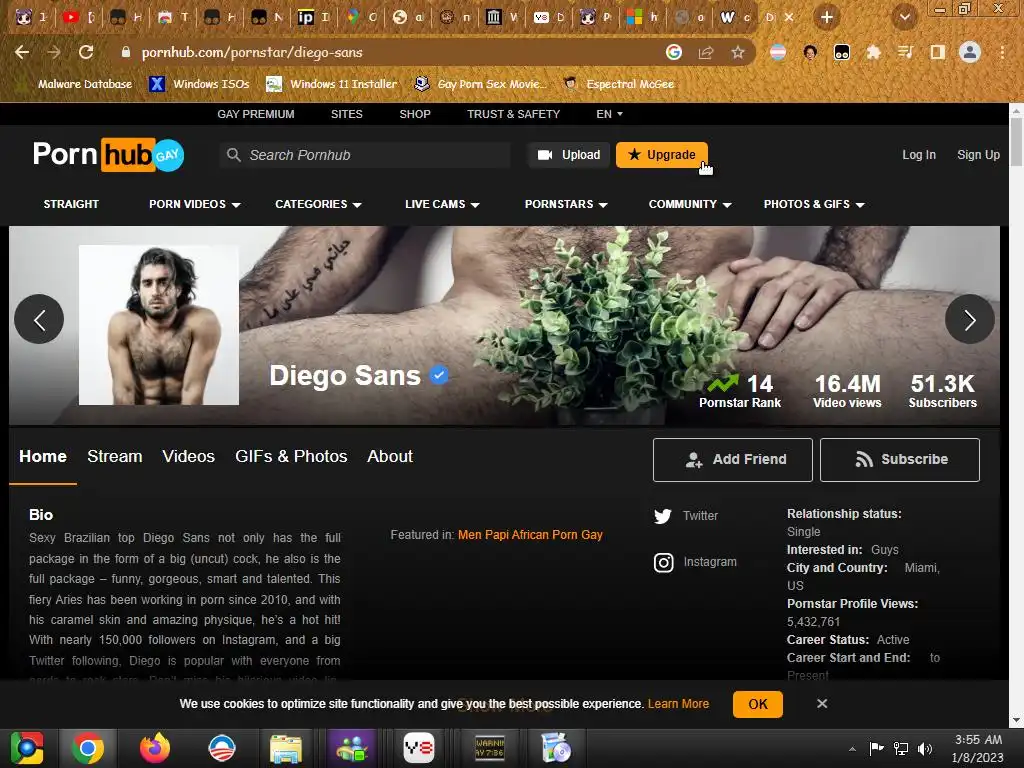Go to the next profile with right arrow

pyautogui.click(x=970, y=319)
